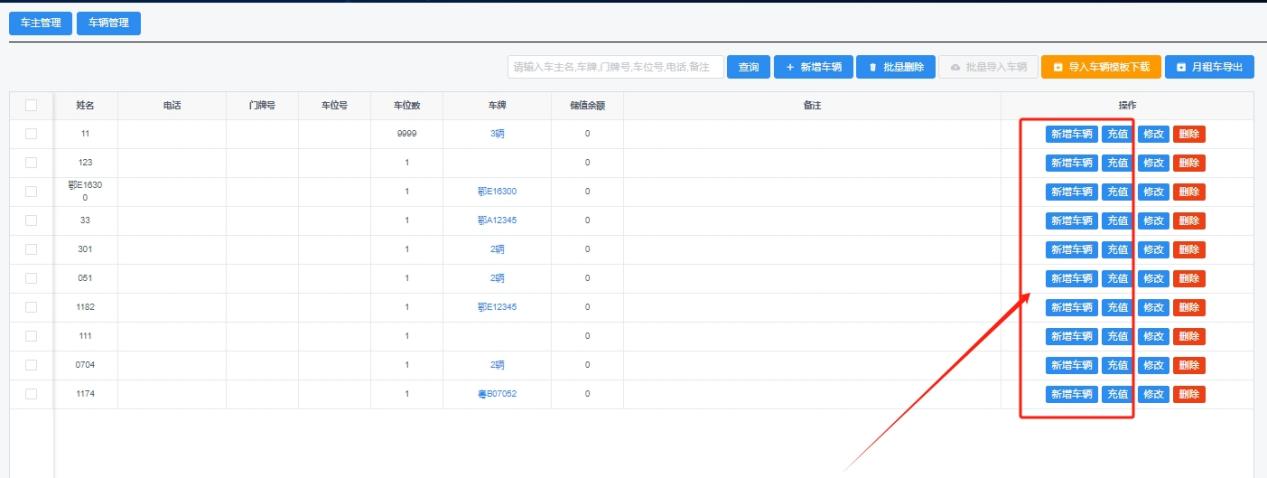Click red 删除 for owner 11

click(x=1189, y=134)
